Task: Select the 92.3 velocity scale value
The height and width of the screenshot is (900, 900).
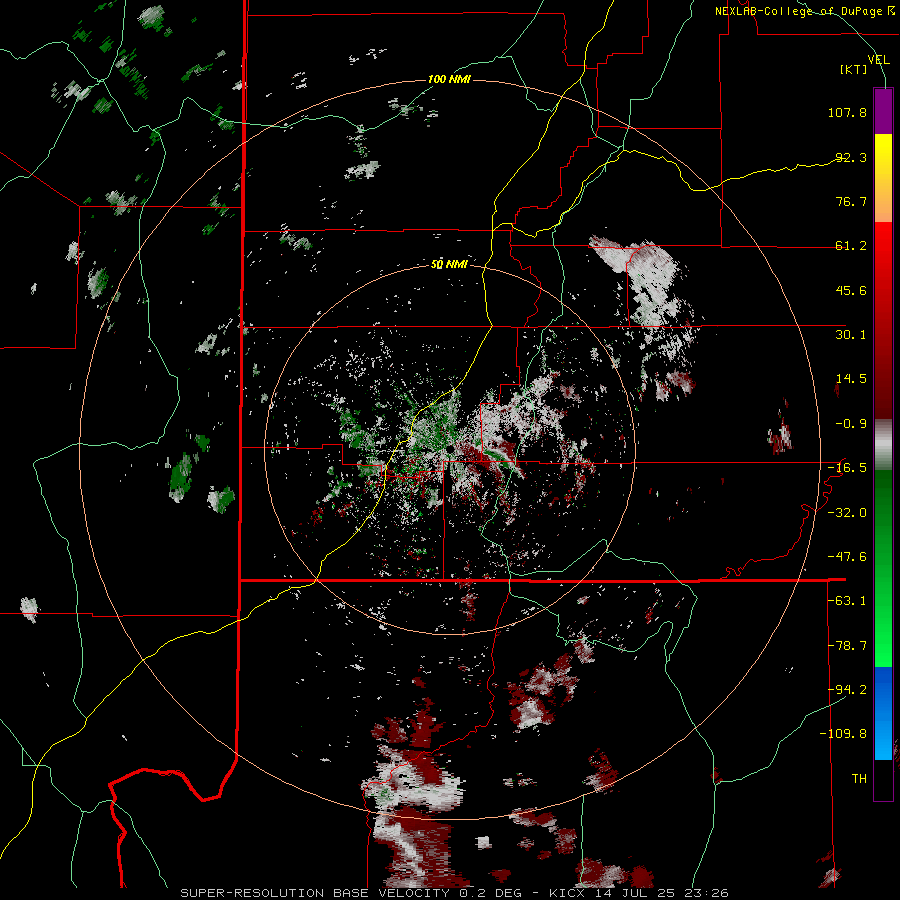Action: 851,157
